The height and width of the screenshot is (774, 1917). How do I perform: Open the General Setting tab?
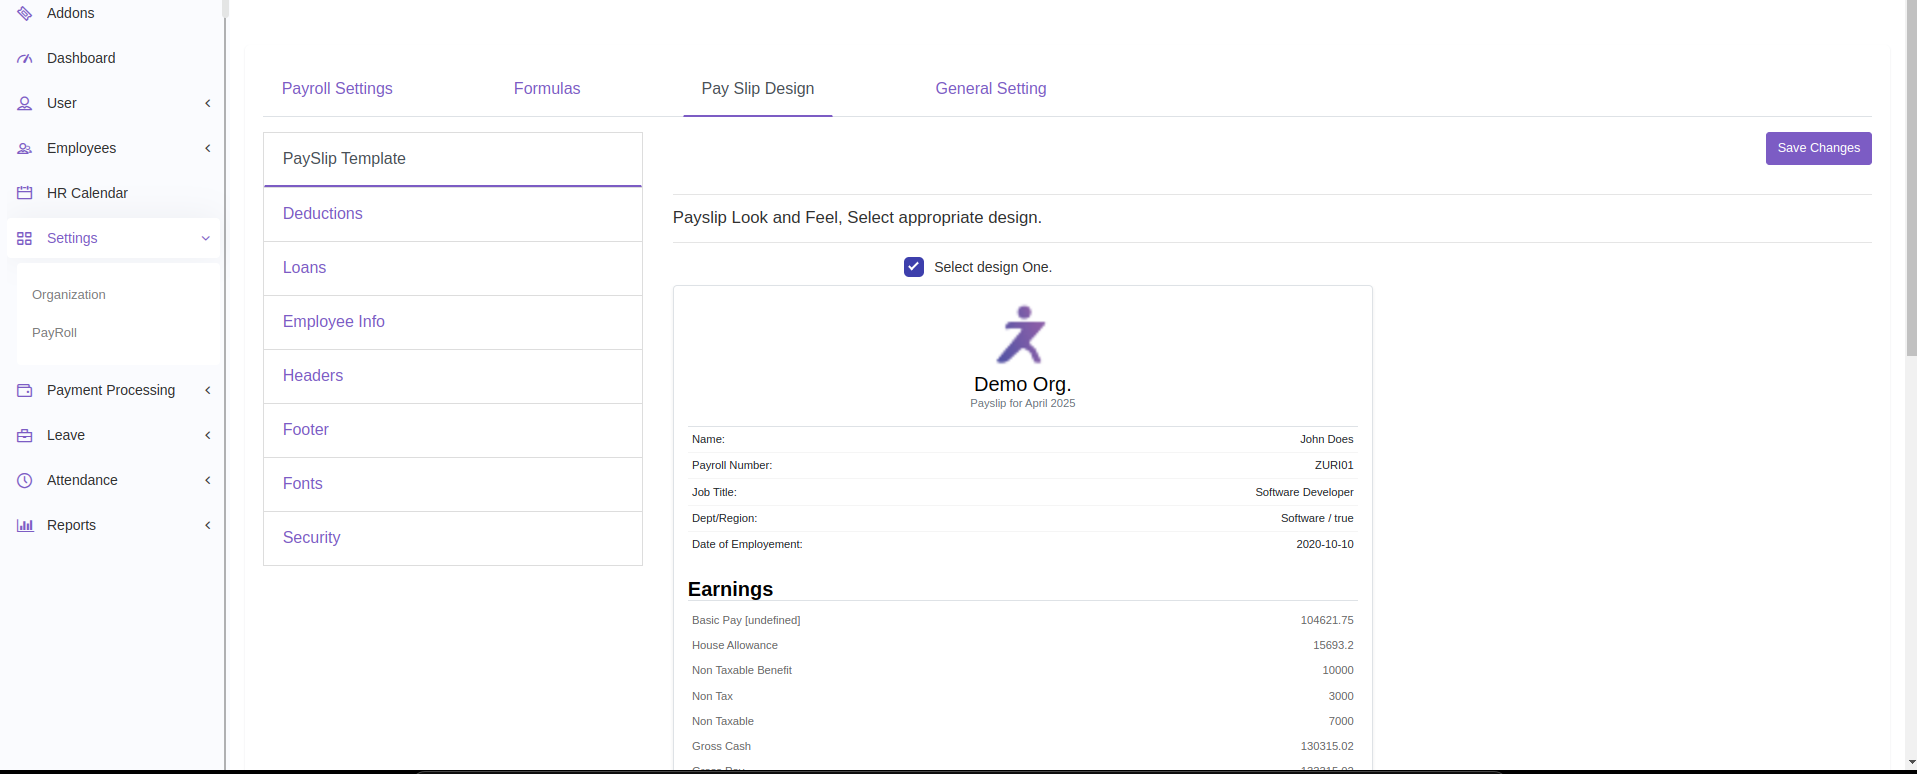[990, 89]
